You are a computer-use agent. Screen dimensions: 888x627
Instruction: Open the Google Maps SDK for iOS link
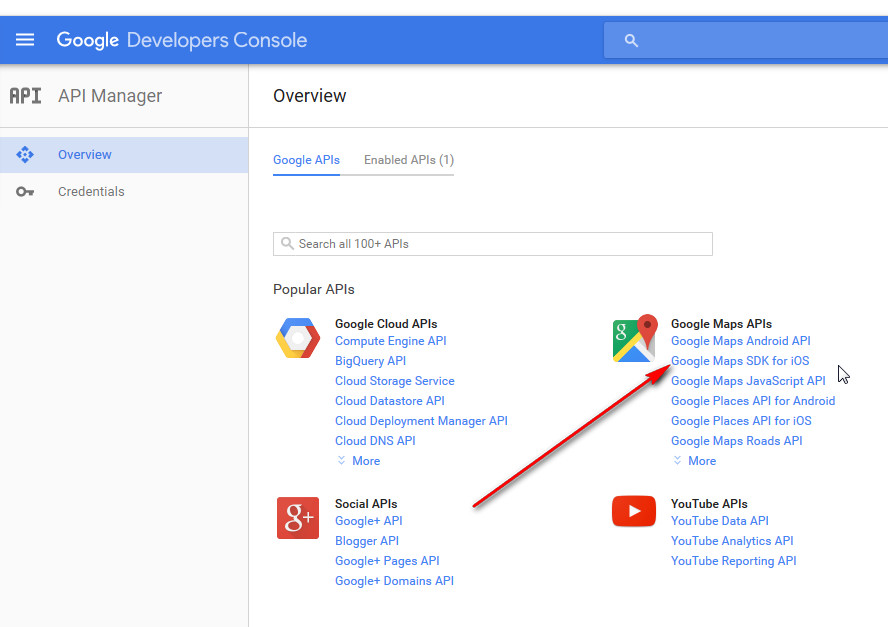tap(740, 361)
